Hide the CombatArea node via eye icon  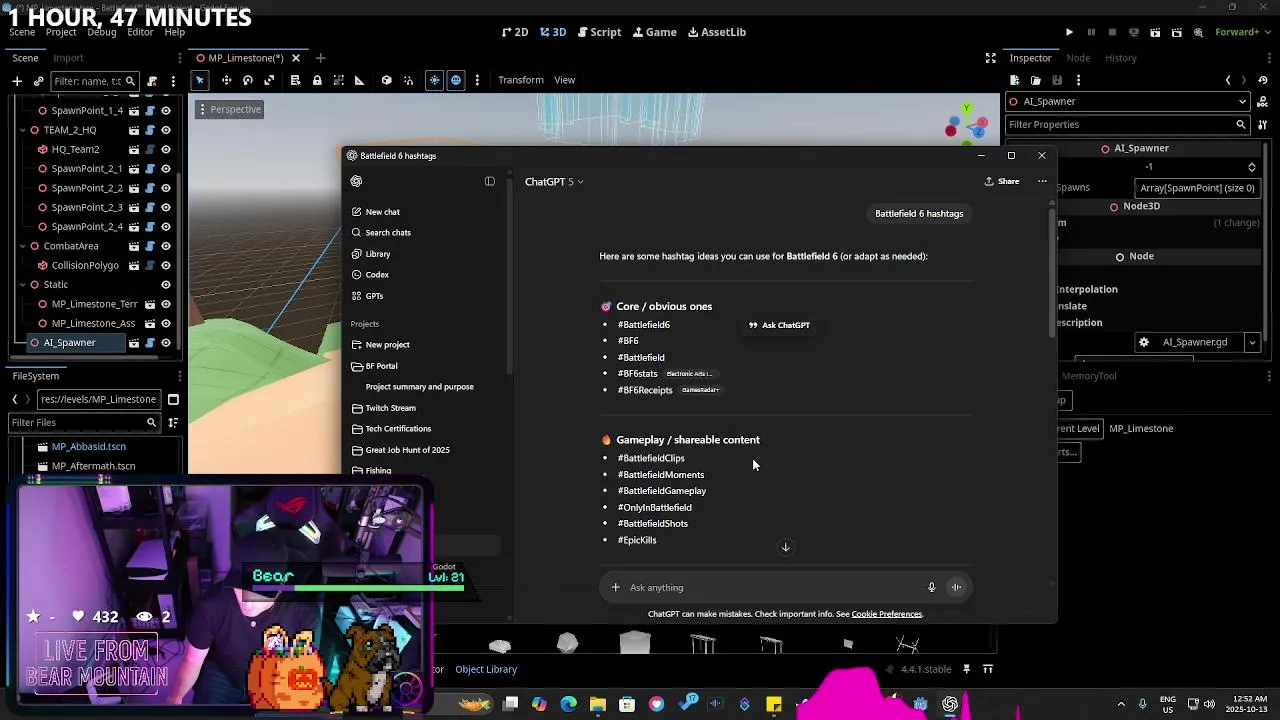(166, 246)
